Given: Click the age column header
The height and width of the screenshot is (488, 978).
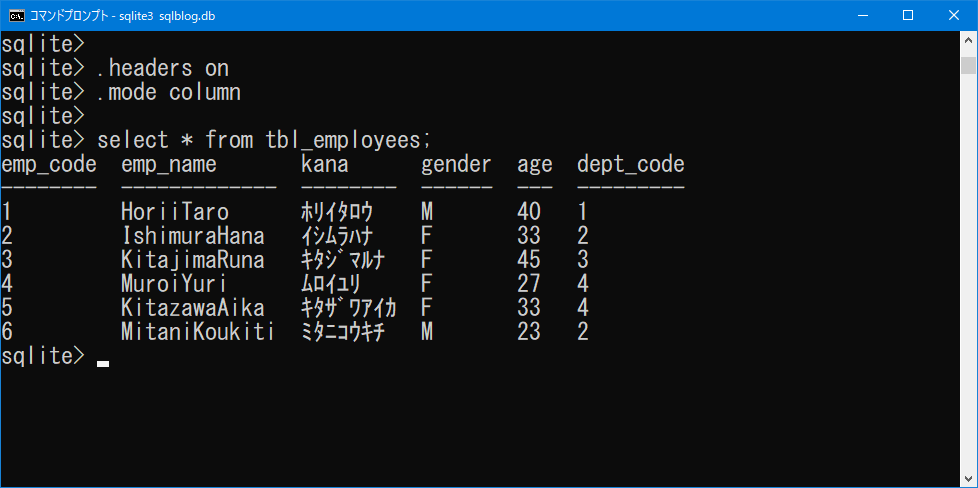Looking at the screenshot, I should (535, 164).
